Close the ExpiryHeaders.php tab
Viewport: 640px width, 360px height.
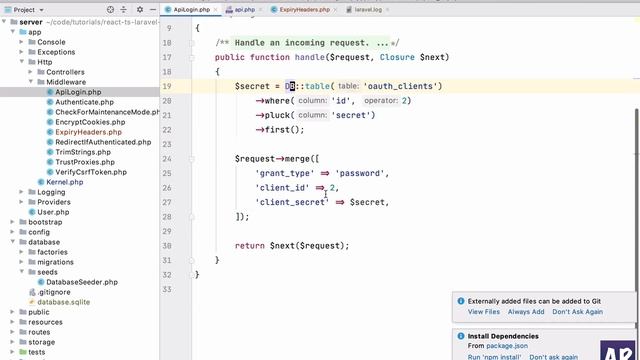[335, 9]
